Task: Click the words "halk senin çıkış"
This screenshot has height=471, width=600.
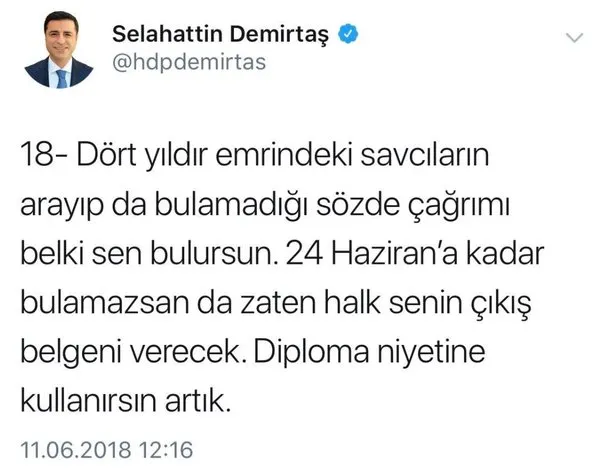Action: click(x=428, y=305)
